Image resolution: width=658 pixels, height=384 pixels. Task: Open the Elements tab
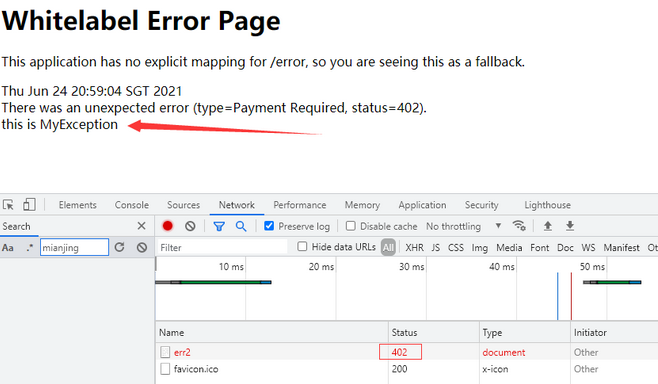coord(78,205)
